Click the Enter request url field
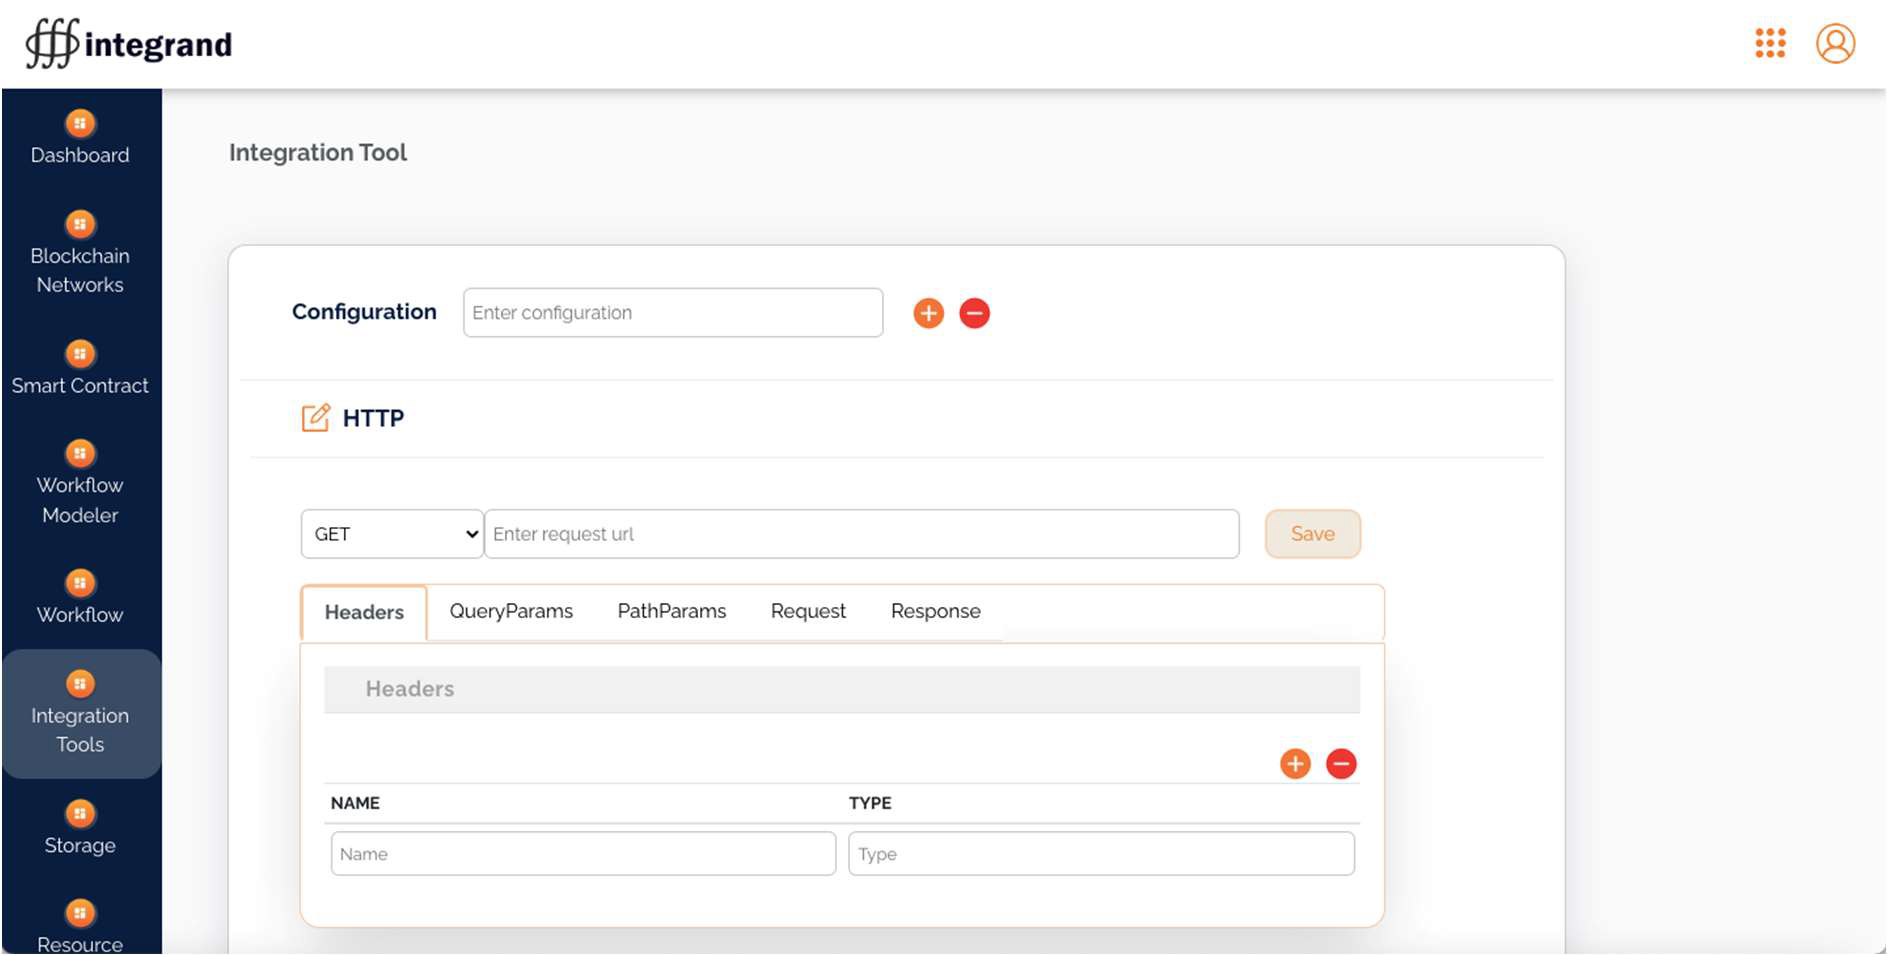The image size is (1888, 955). pyautogui.click(x=861, y=534)
